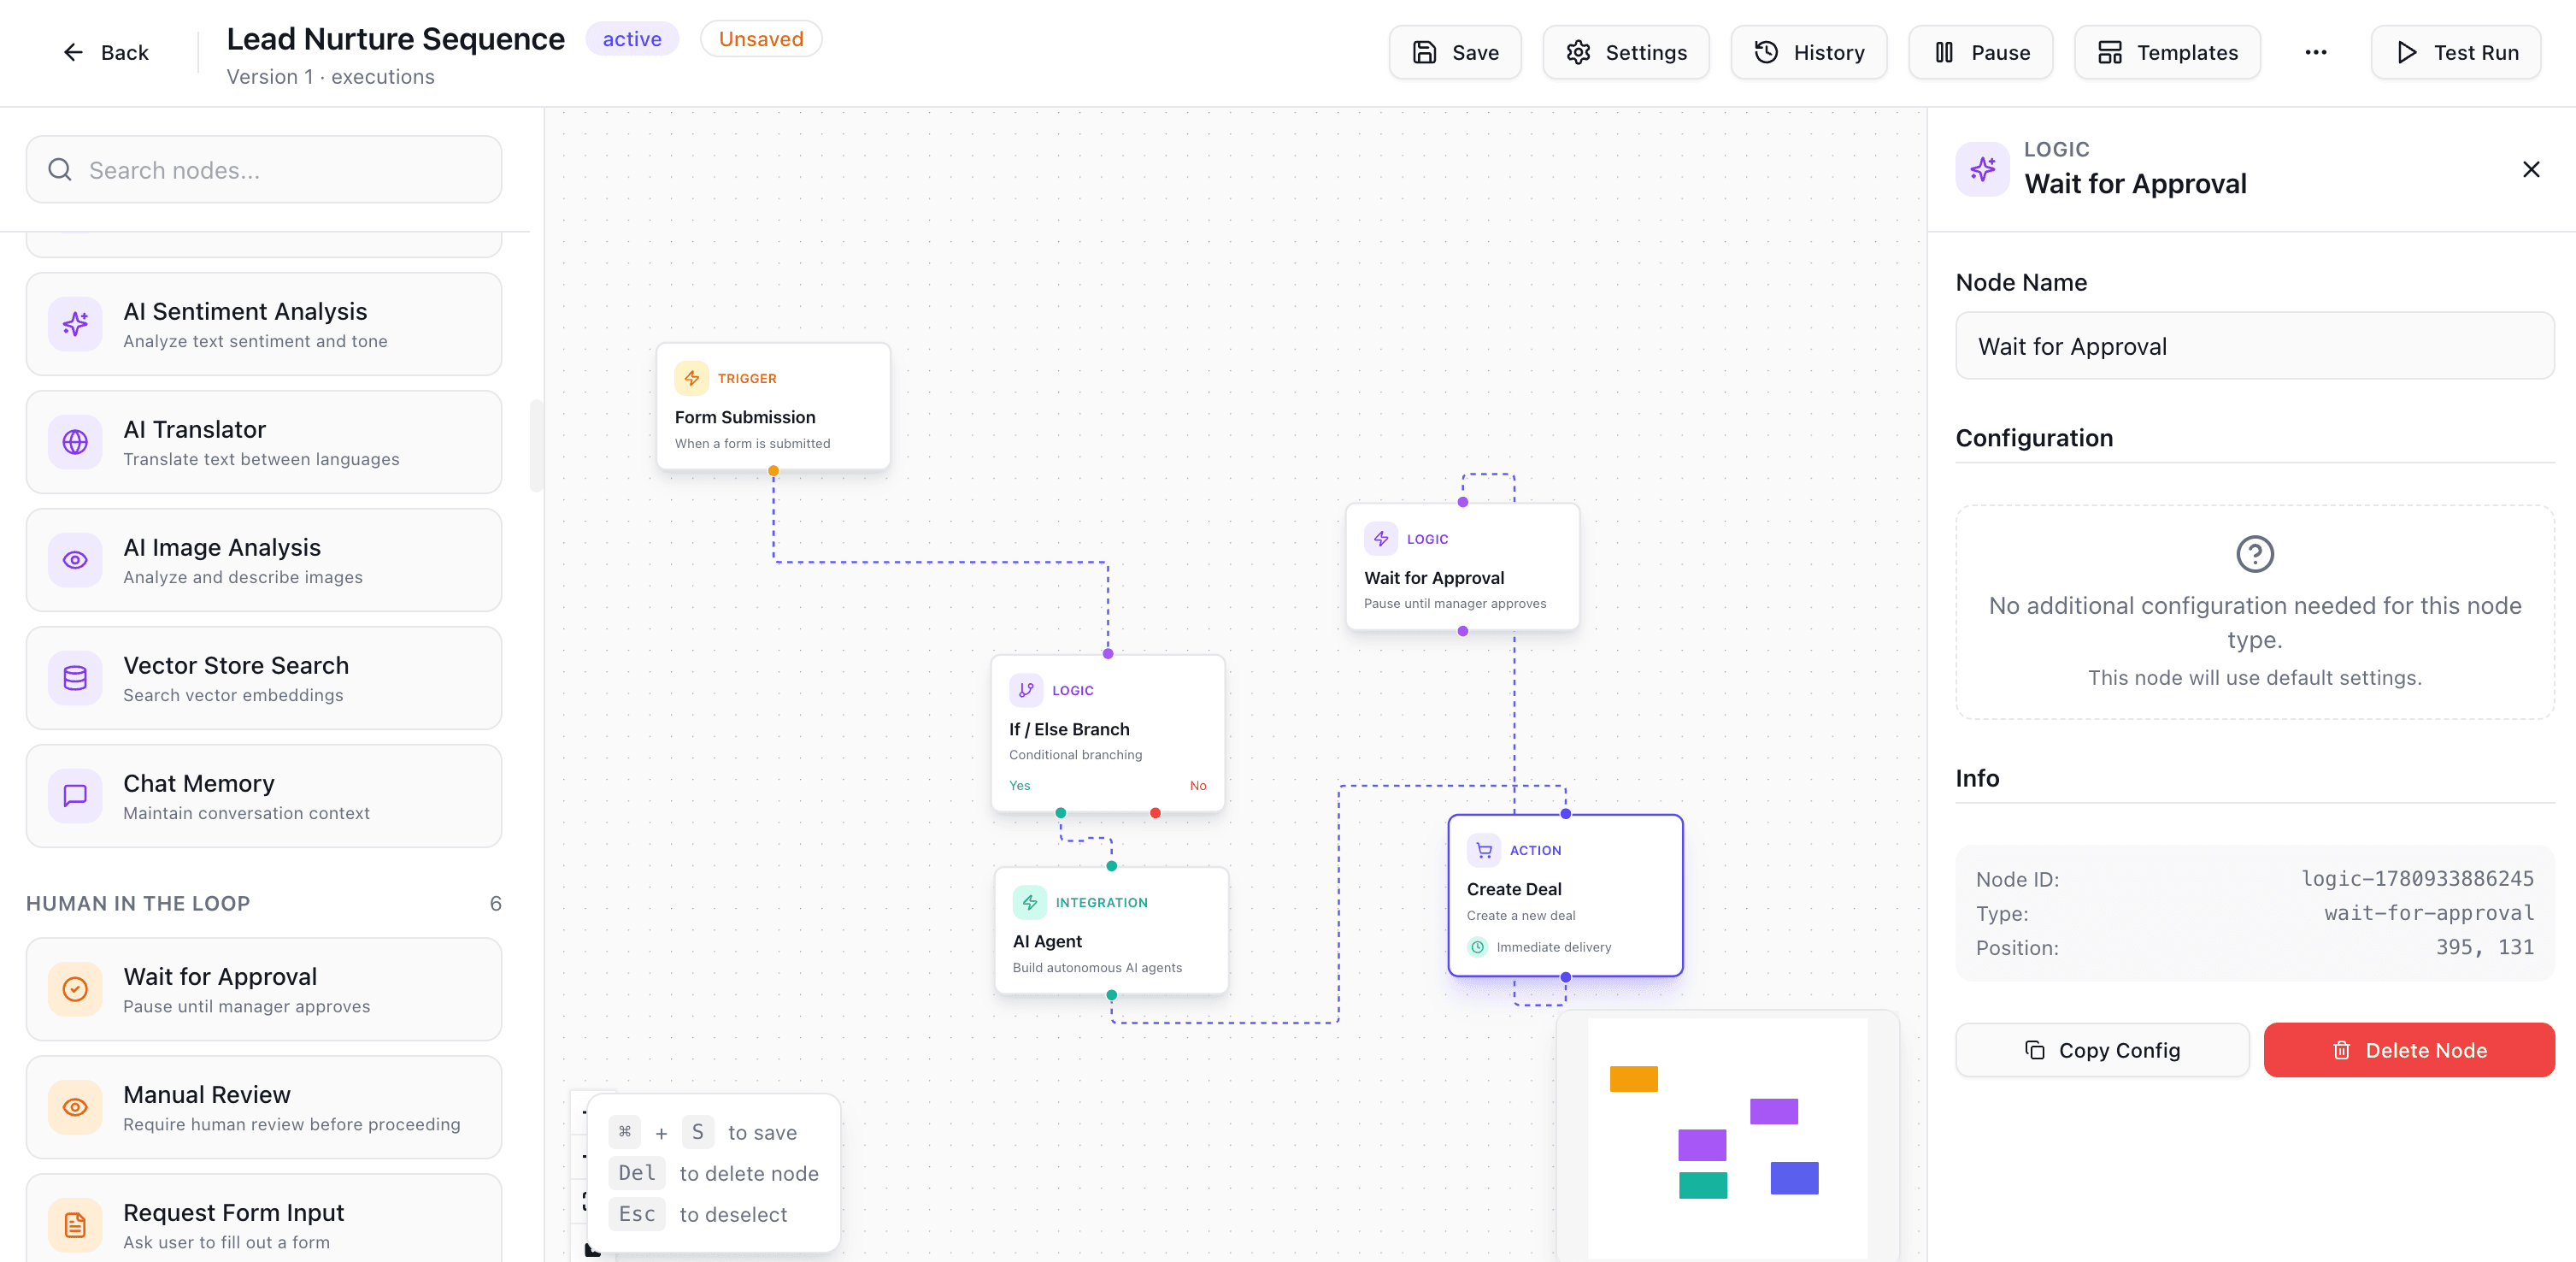Select the If / Else Branch node
The width and height of the screenshot is (2576, 1262).
pyautogui.click(x=1108, y=733)
